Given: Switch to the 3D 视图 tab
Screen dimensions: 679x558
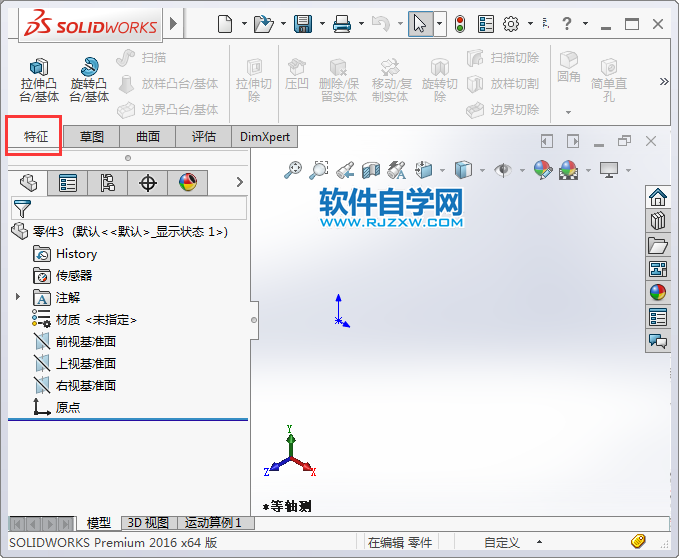Looking at the screenshot, I should 148,523.
